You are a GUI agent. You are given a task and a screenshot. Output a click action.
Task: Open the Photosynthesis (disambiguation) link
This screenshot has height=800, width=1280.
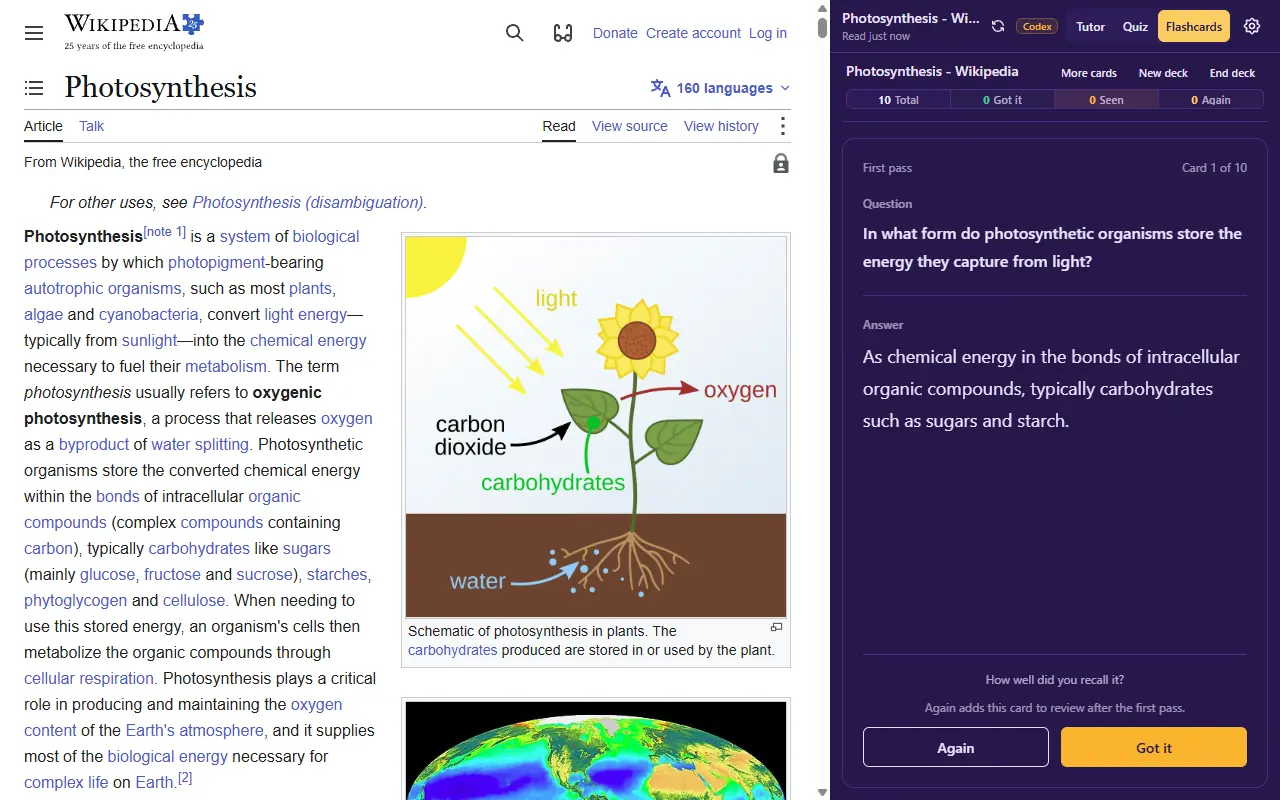point(308,202)
